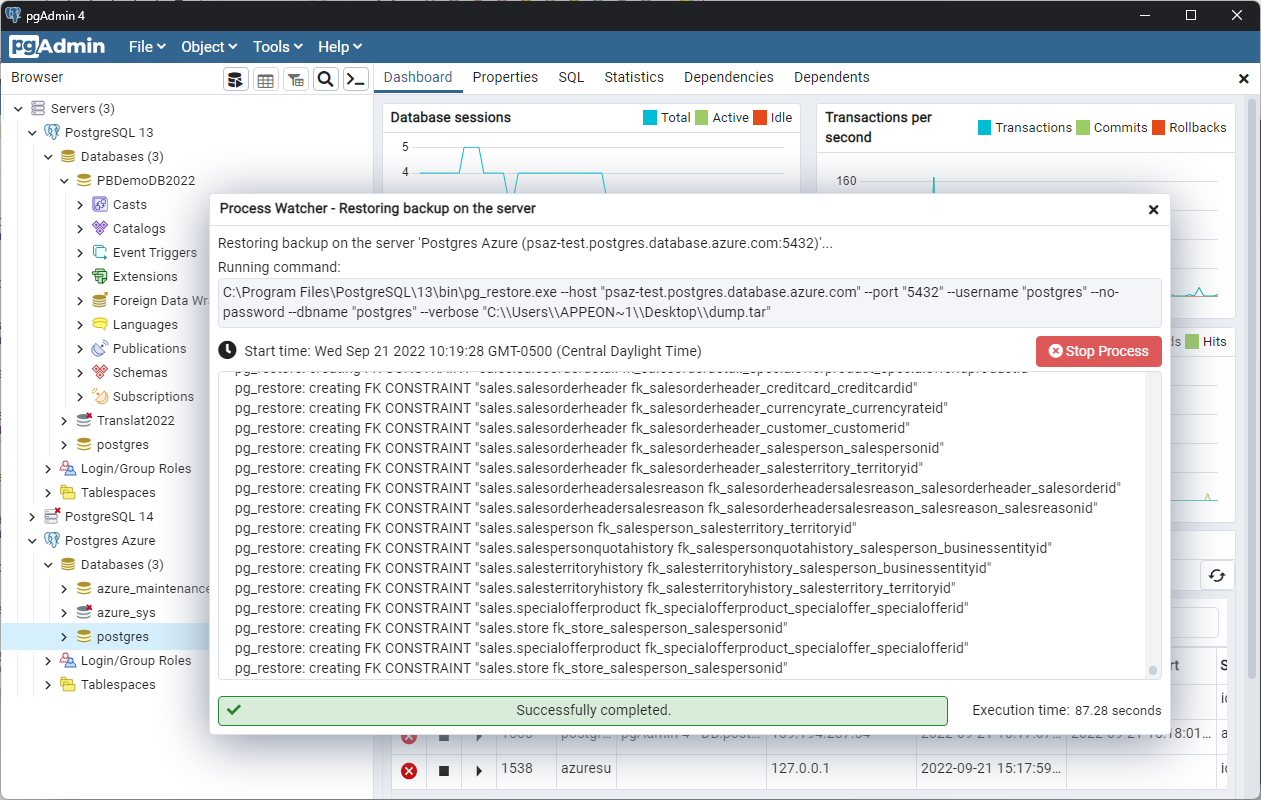Open the Search objects dialog
Screen dimensions: 1261x800
[x=326, y=78]
